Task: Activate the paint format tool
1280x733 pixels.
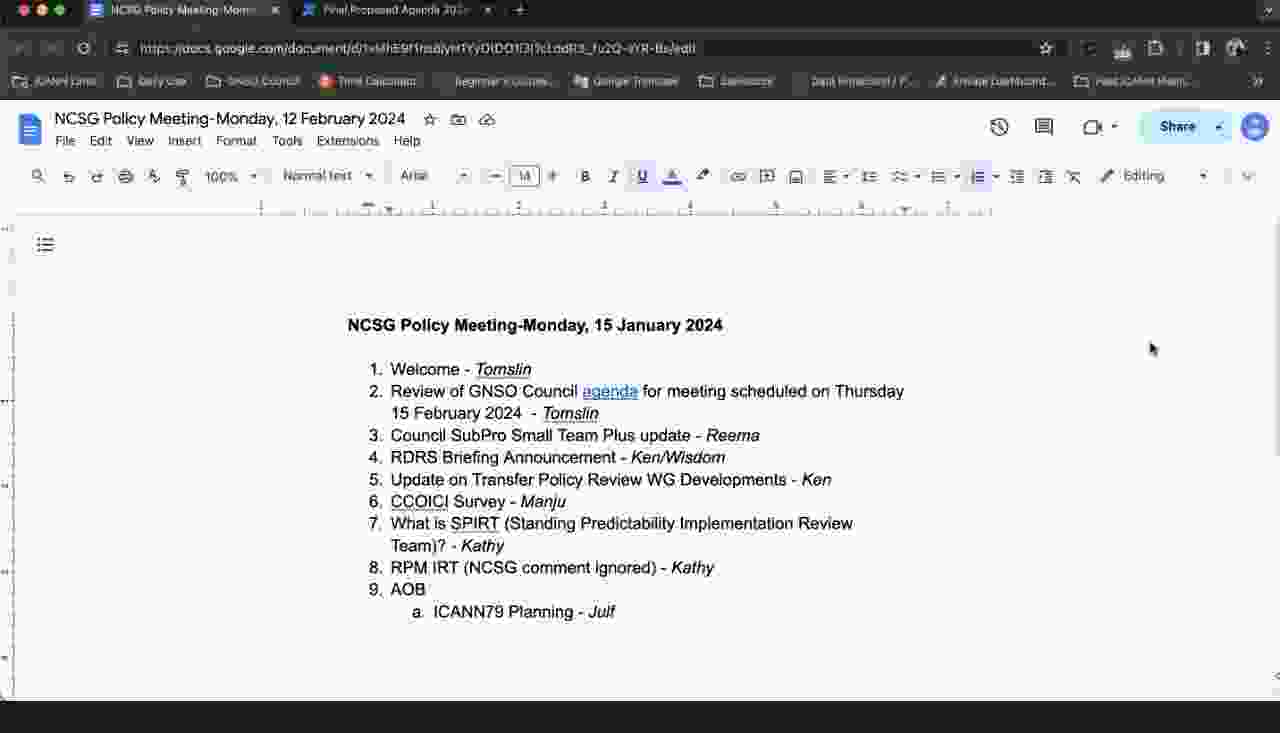Action: point(182,176)
